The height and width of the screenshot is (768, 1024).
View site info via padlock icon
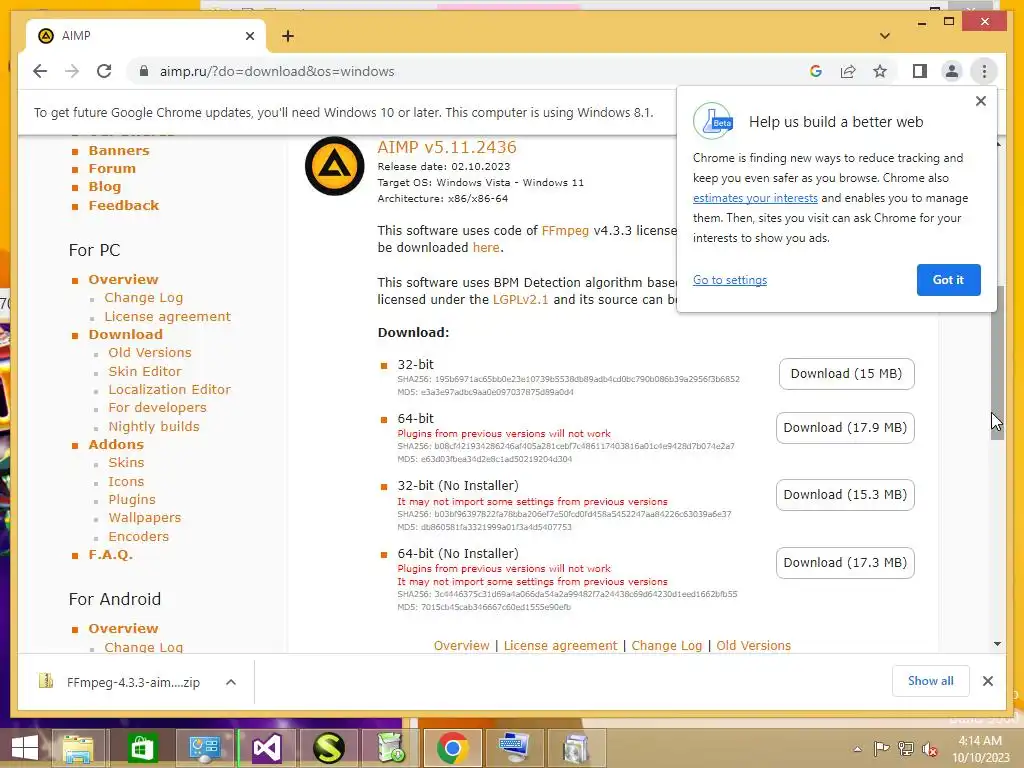[x=144, y=71]
